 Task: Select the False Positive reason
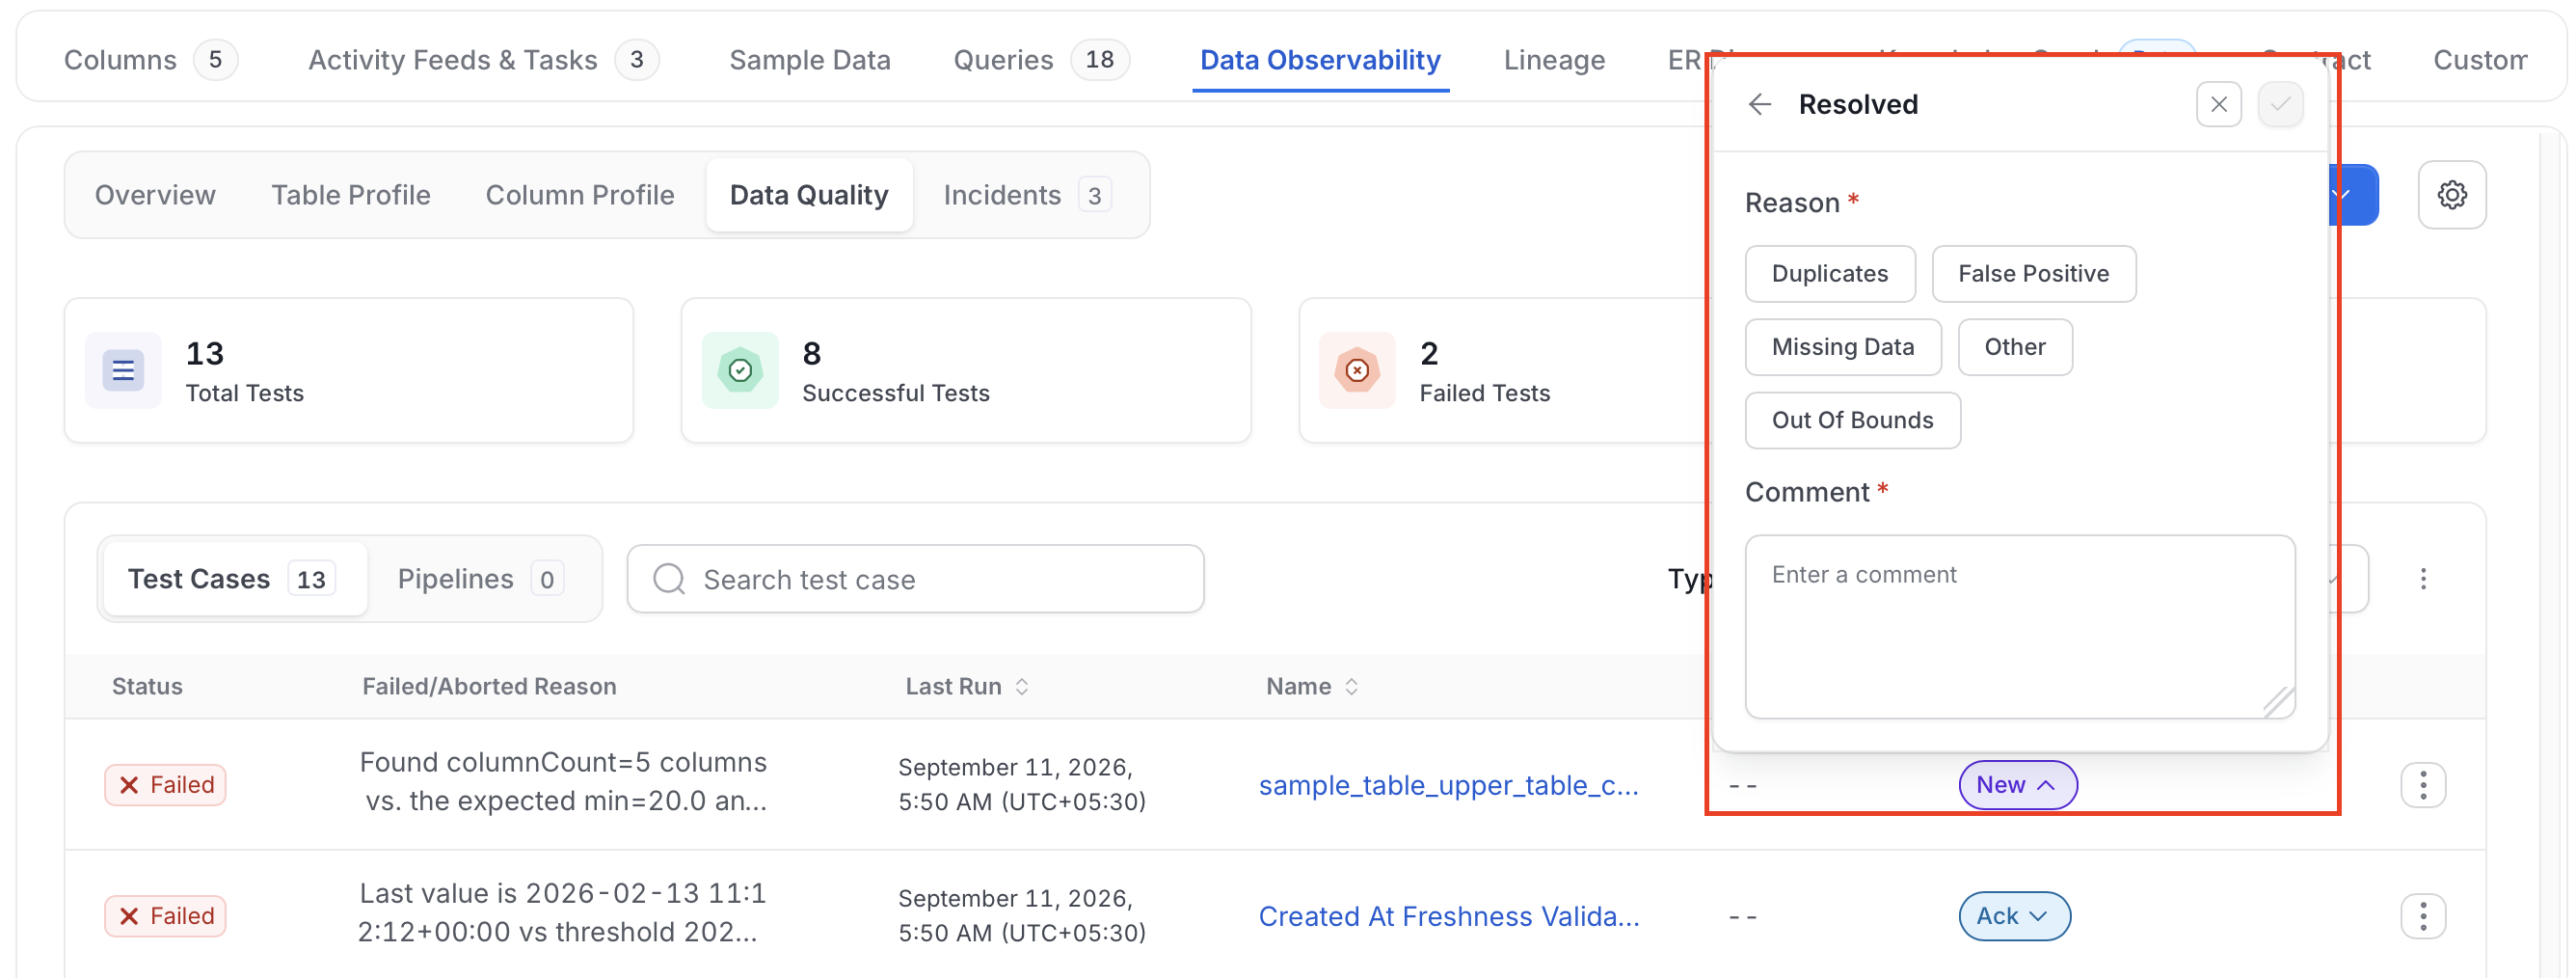(2033, 273)
